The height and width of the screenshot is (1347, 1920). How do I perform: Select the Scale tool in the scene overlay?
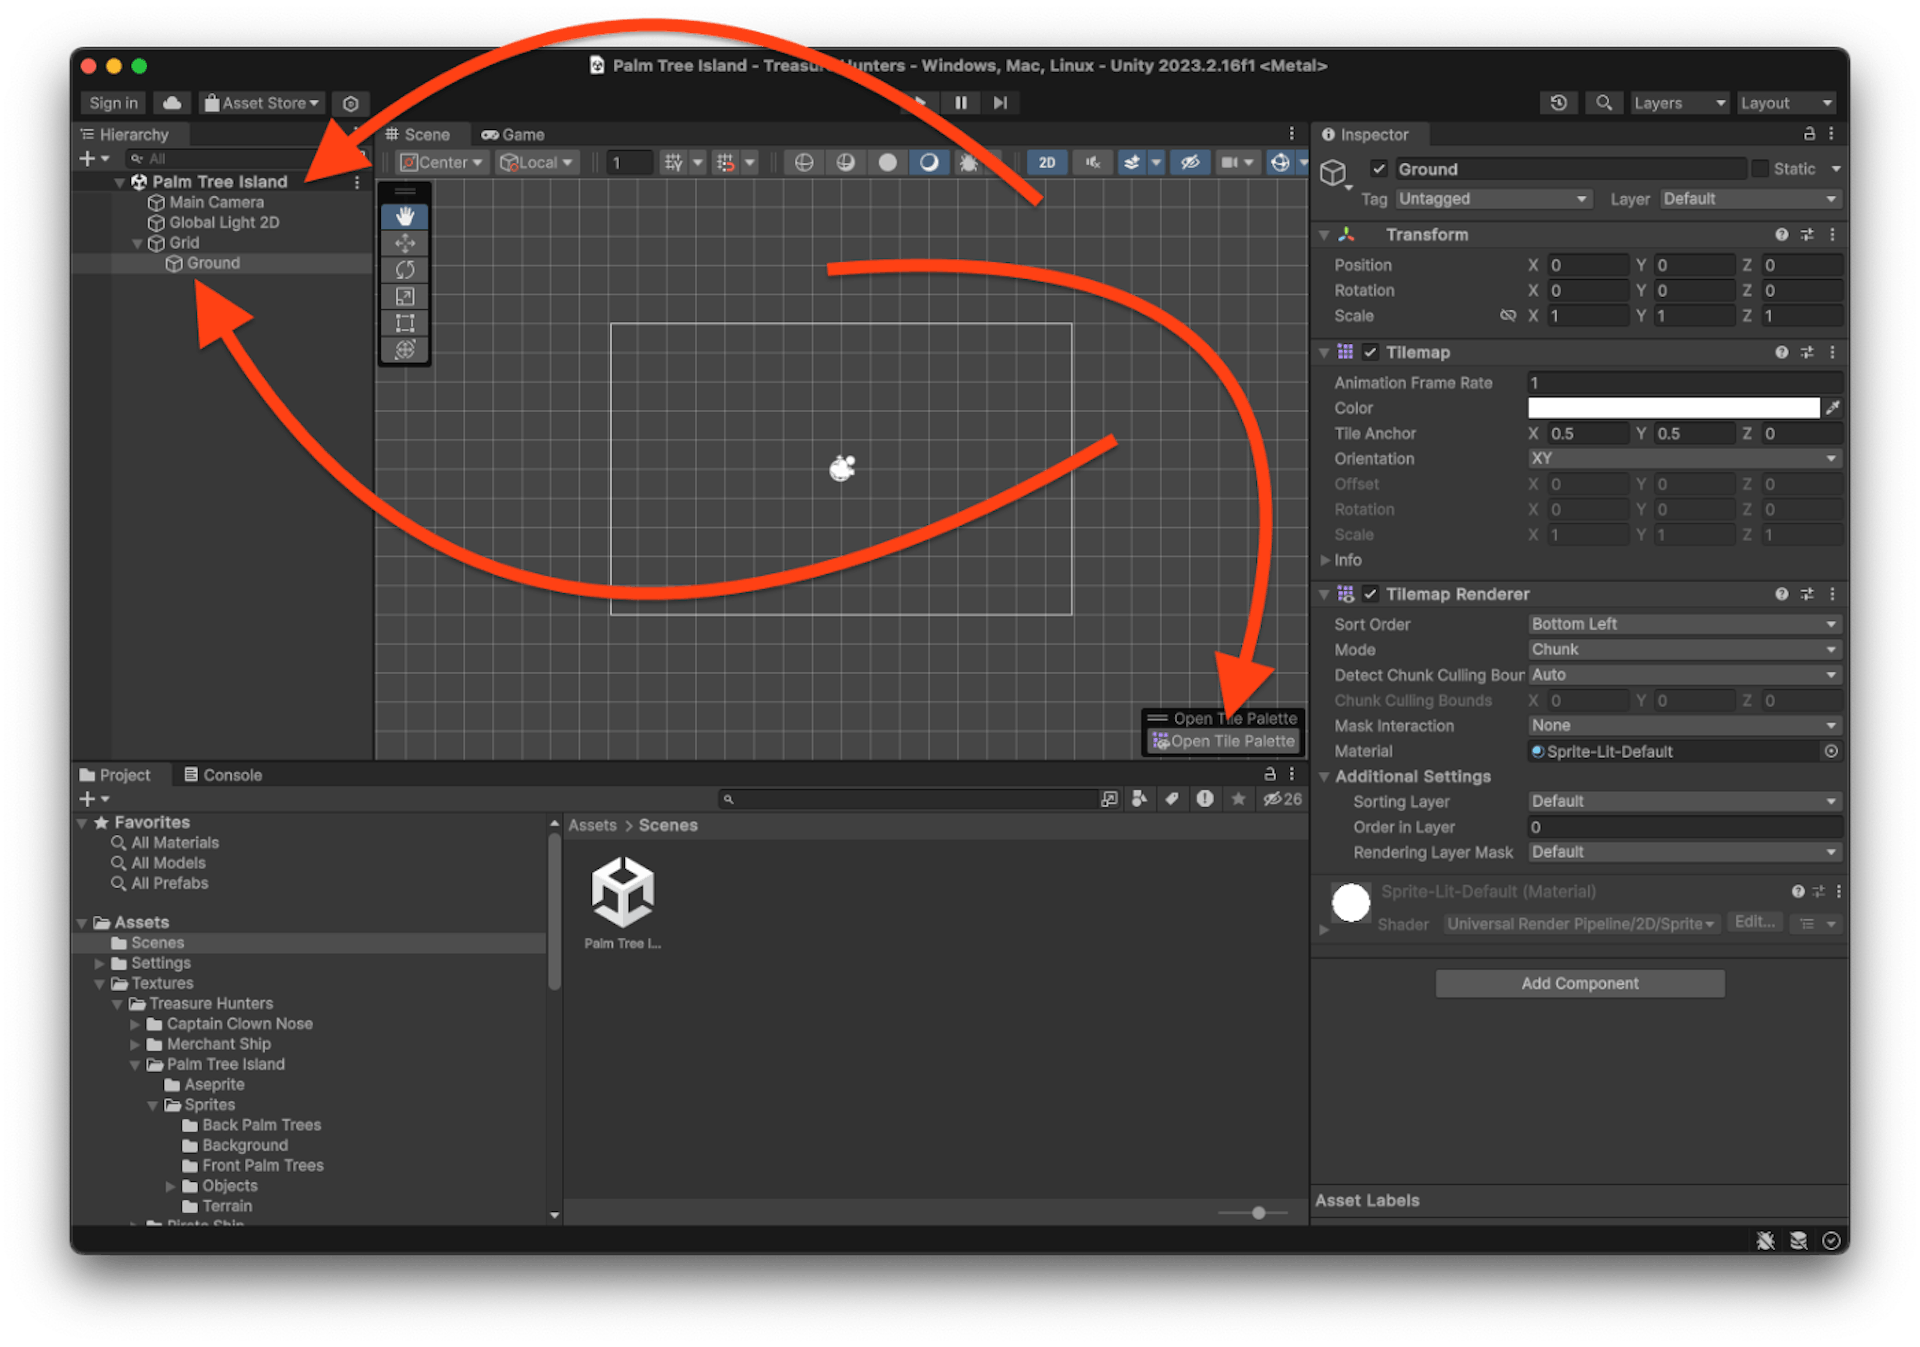click(x=405, y=296)
